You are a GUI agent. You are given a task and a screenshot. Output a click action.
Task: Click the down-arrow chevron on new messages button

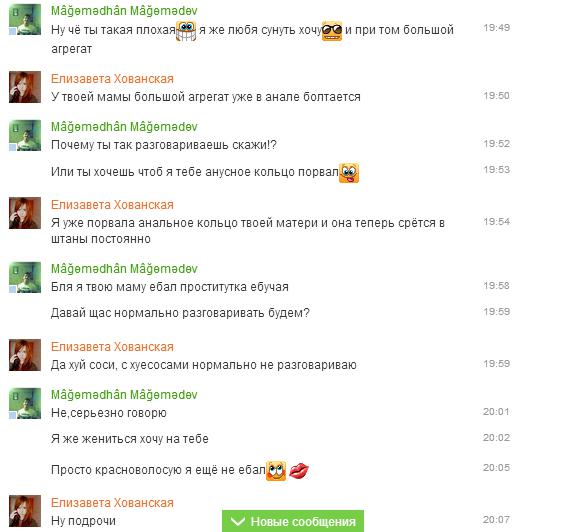point(238,521)
